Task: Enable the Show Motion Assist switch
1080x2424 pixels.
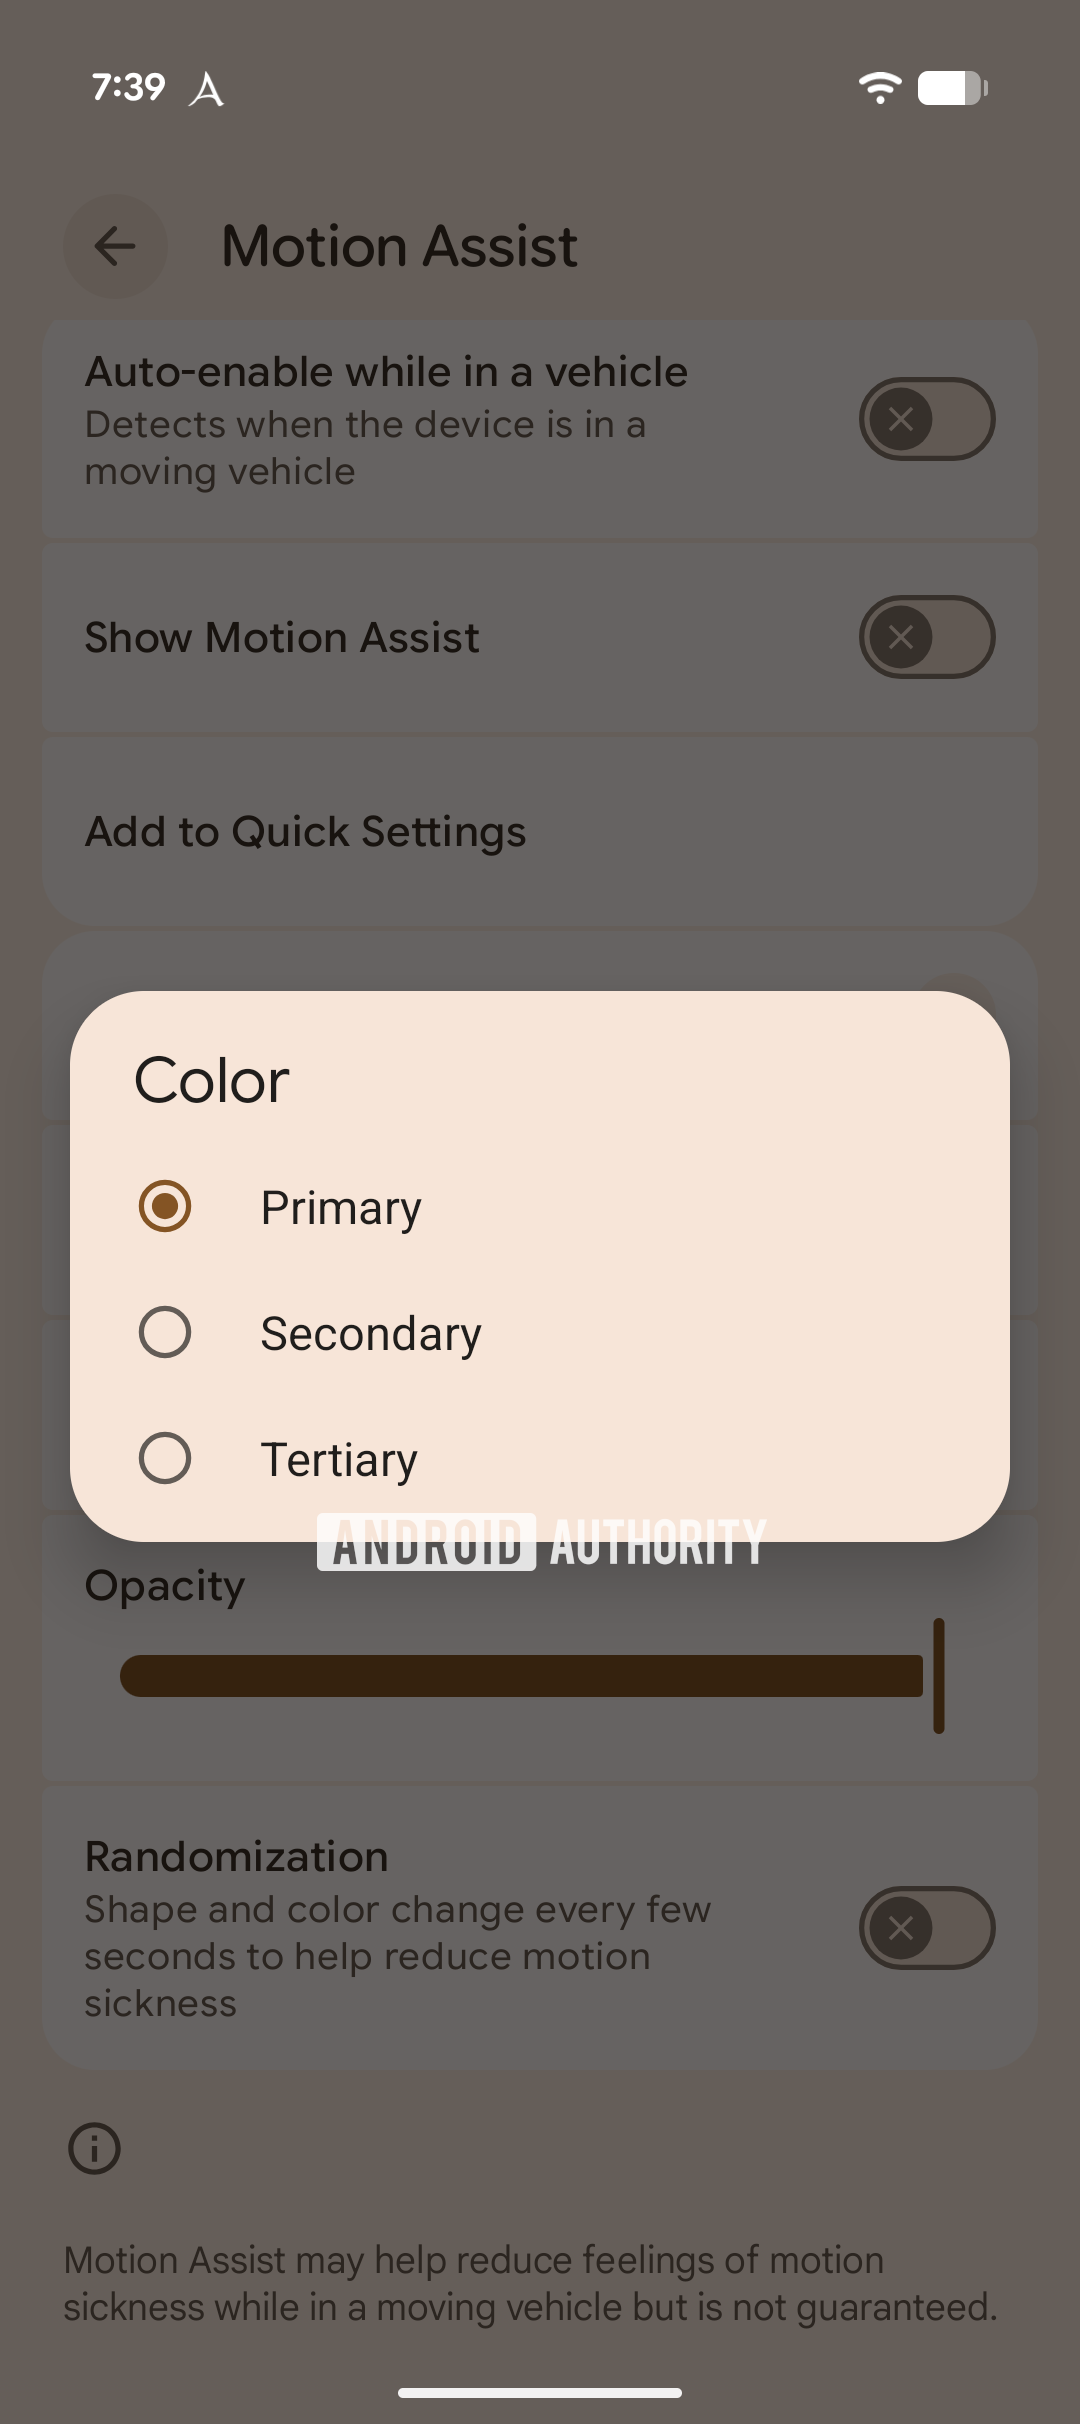Action: [x=926, y=637]
